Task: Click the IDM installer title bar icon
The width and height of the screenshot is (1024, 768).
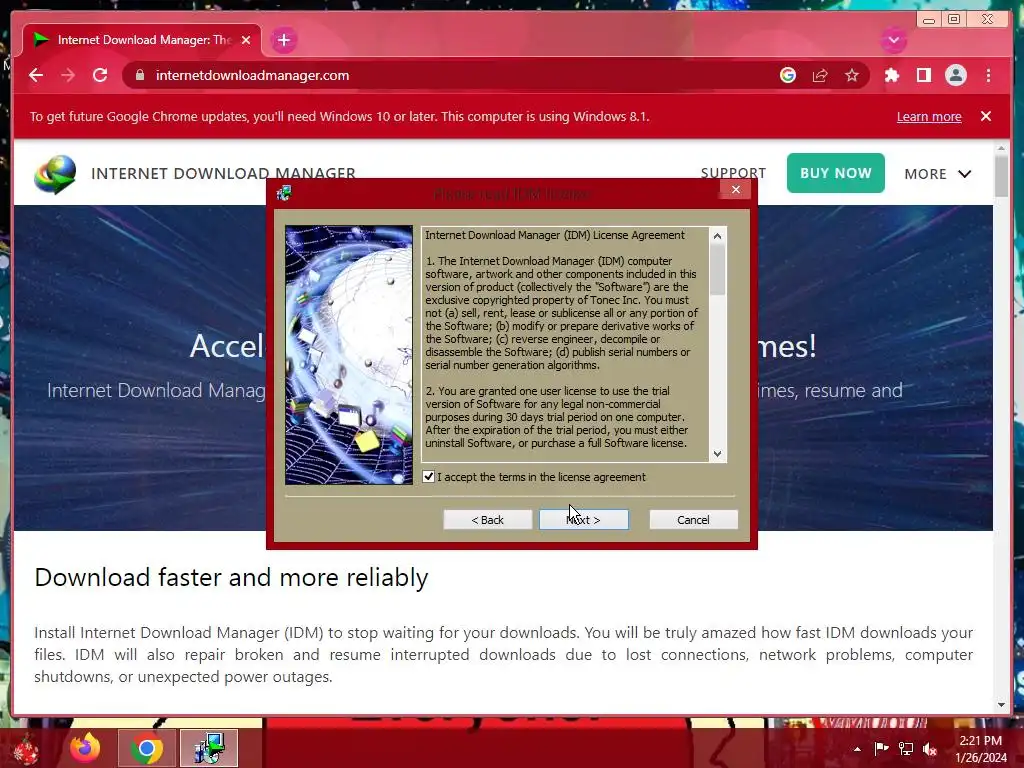Action: tap(284, 193)
